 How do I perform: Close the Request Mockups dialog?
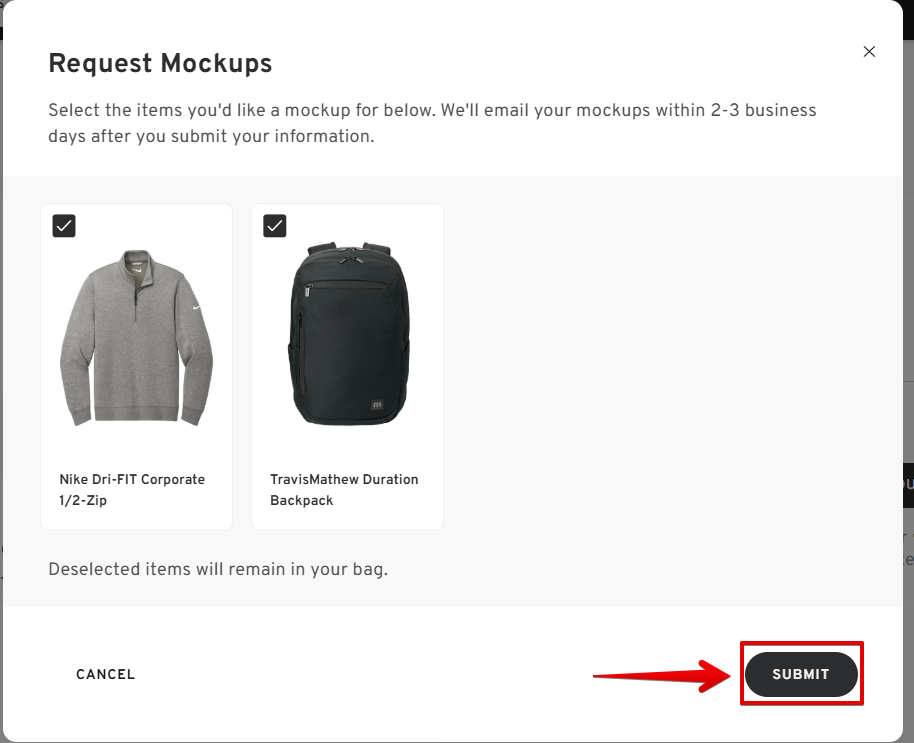click(x=869, y=52)
